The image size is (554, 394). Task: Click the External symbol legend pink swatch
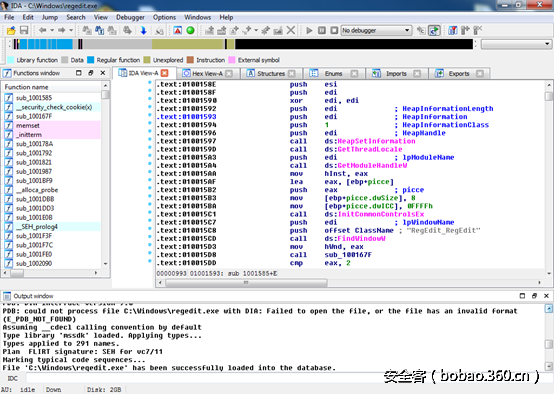coord(232,60)
